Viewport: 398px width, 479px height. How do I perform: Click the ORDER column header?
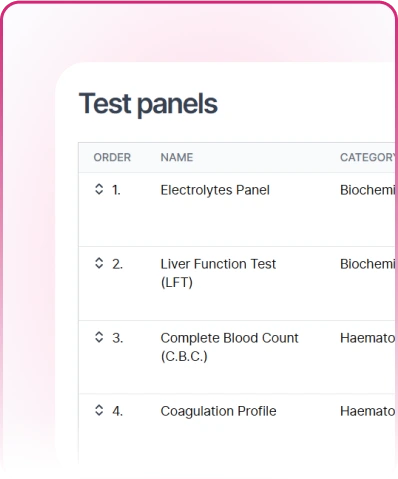pos(112,157)
